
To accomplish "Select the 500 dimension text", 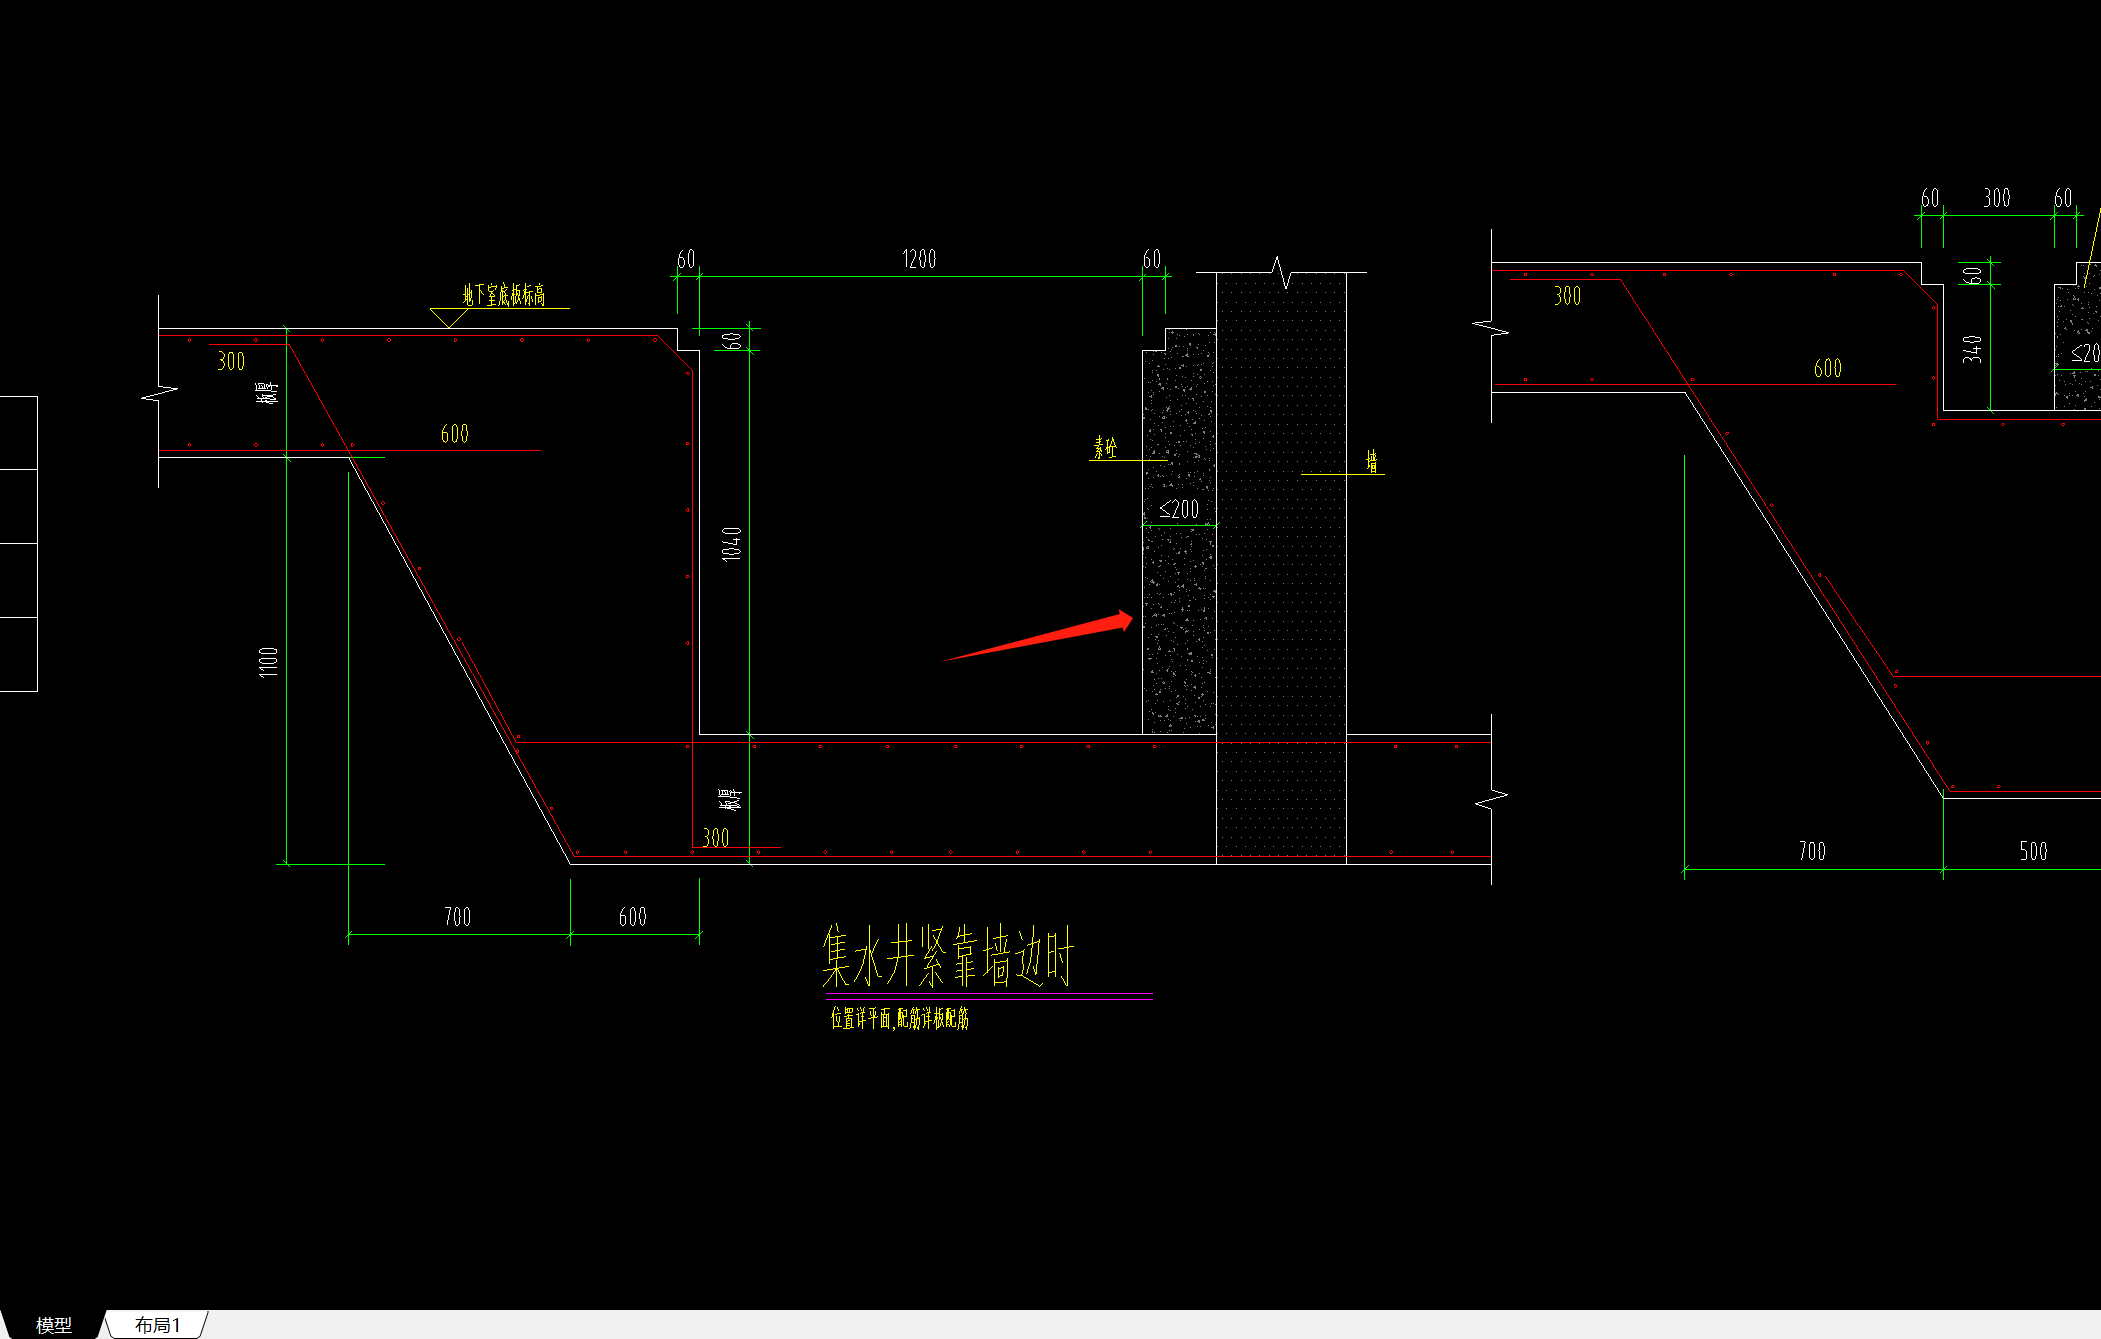I will click(2033, 851).
